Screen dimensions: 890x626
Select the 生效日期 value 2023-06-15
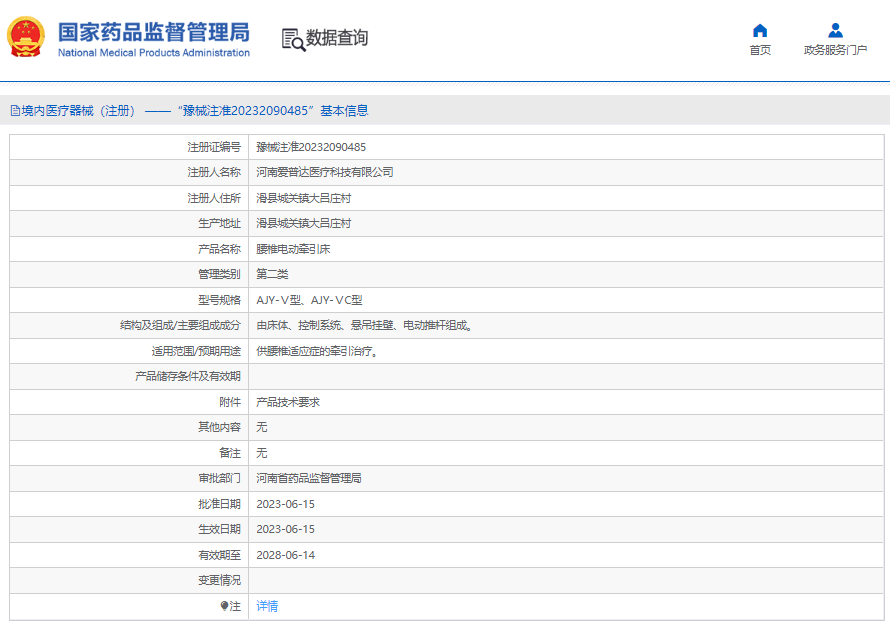[286, 529]
